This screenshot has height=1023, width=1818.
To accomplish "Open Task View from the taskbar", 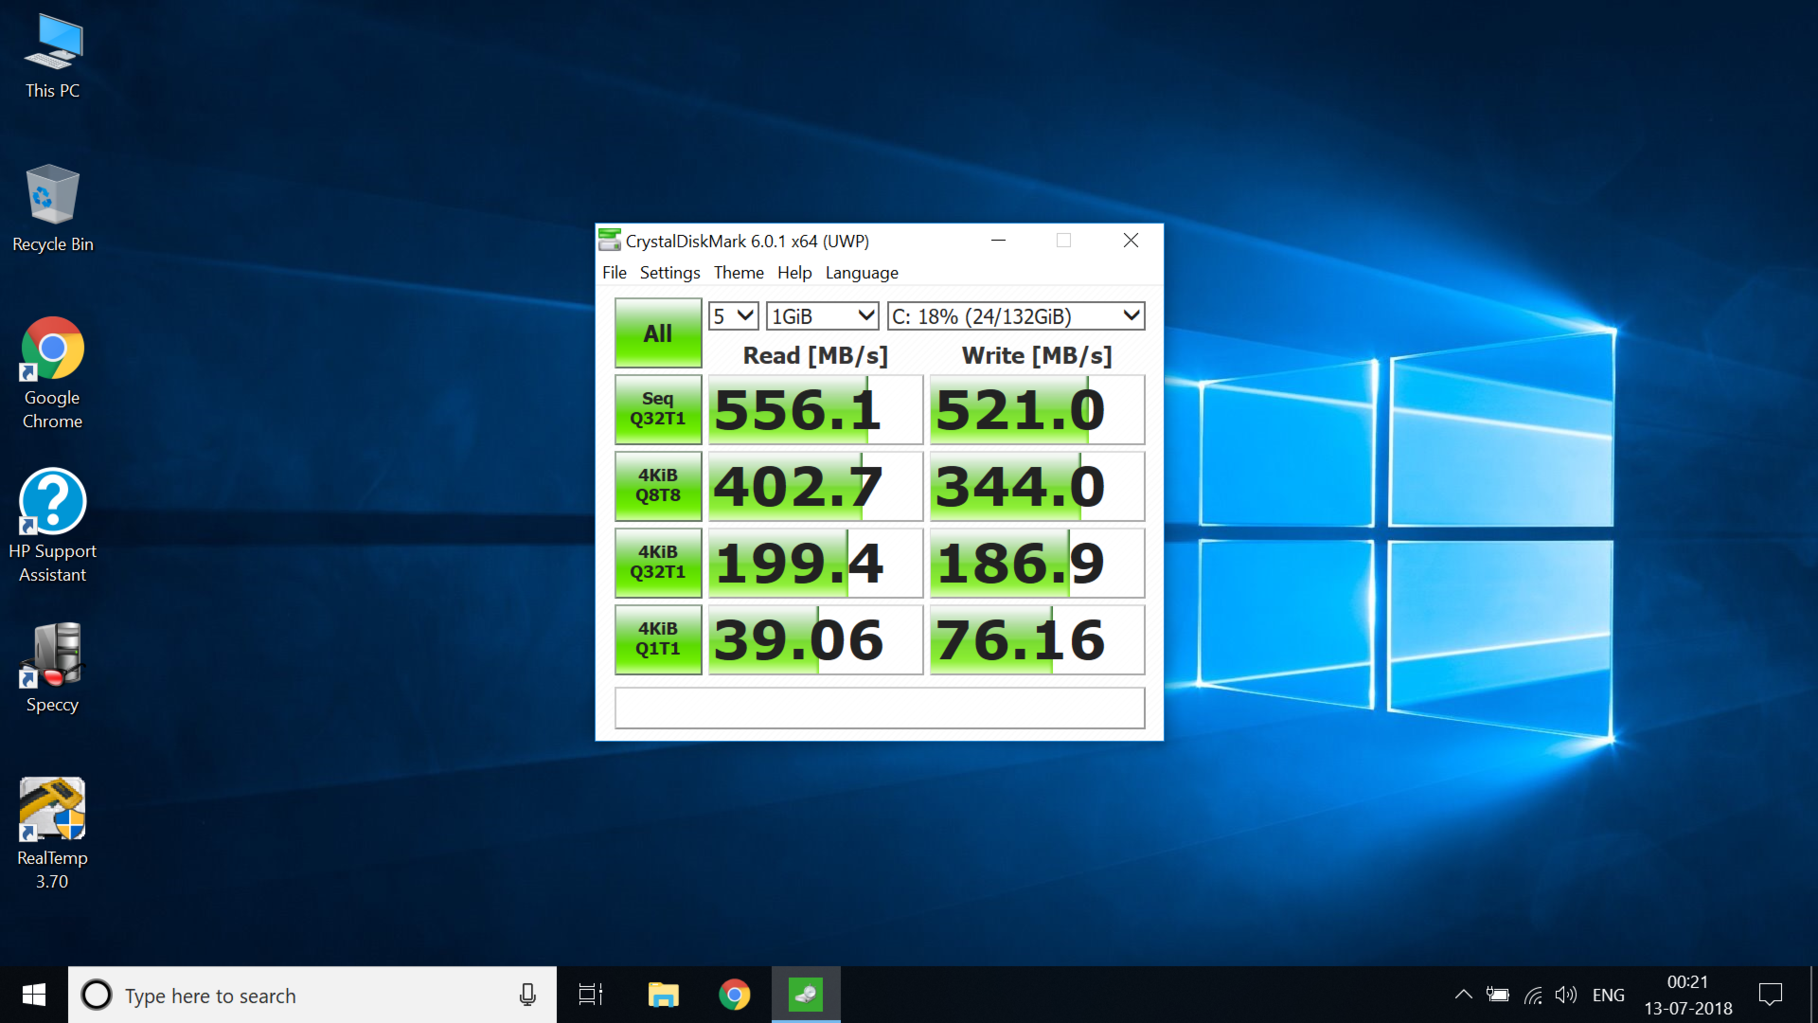I will click(x=591, y=995).
